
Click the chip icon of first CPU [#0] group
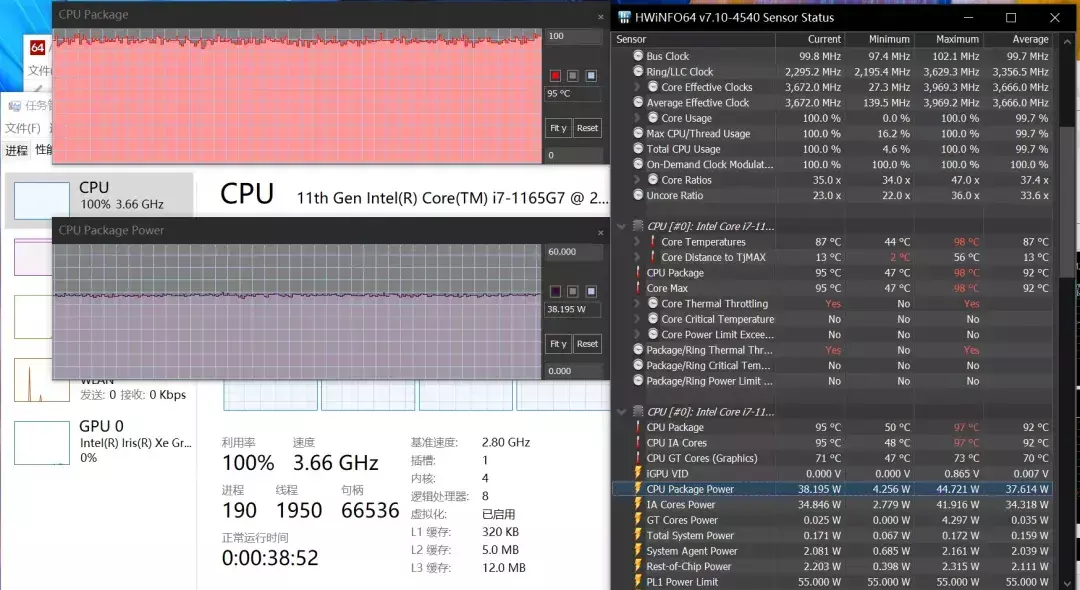638,226
